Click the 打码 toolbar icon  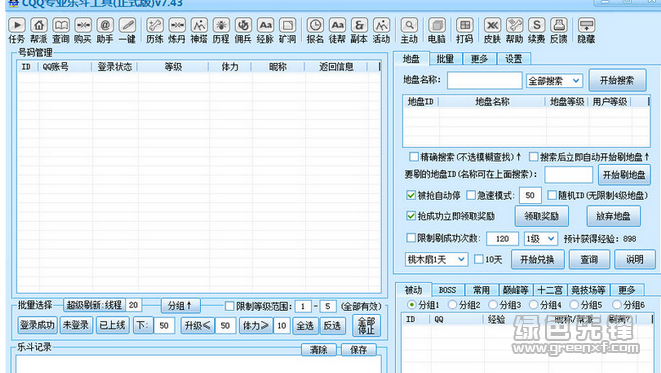coord(465,25)
